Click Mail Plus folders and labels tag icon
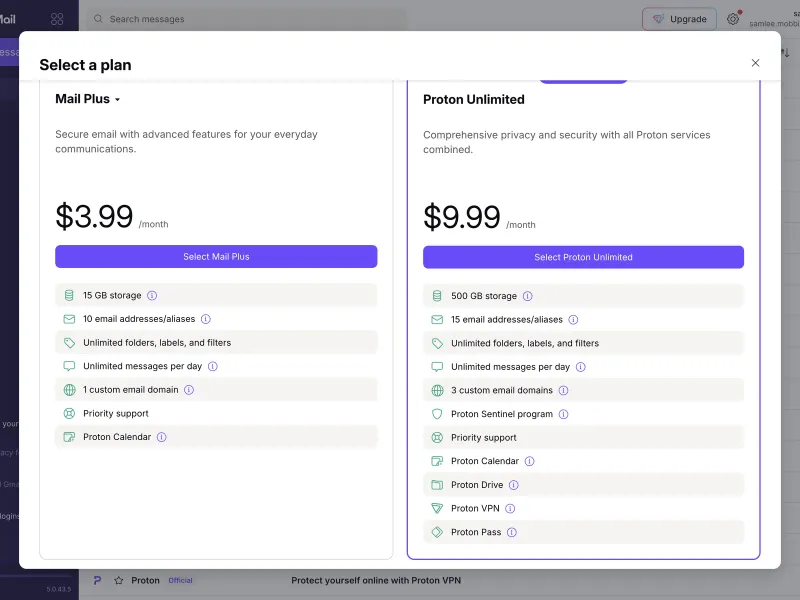Viewport: 800px width, 600px height. pos(69,343)
